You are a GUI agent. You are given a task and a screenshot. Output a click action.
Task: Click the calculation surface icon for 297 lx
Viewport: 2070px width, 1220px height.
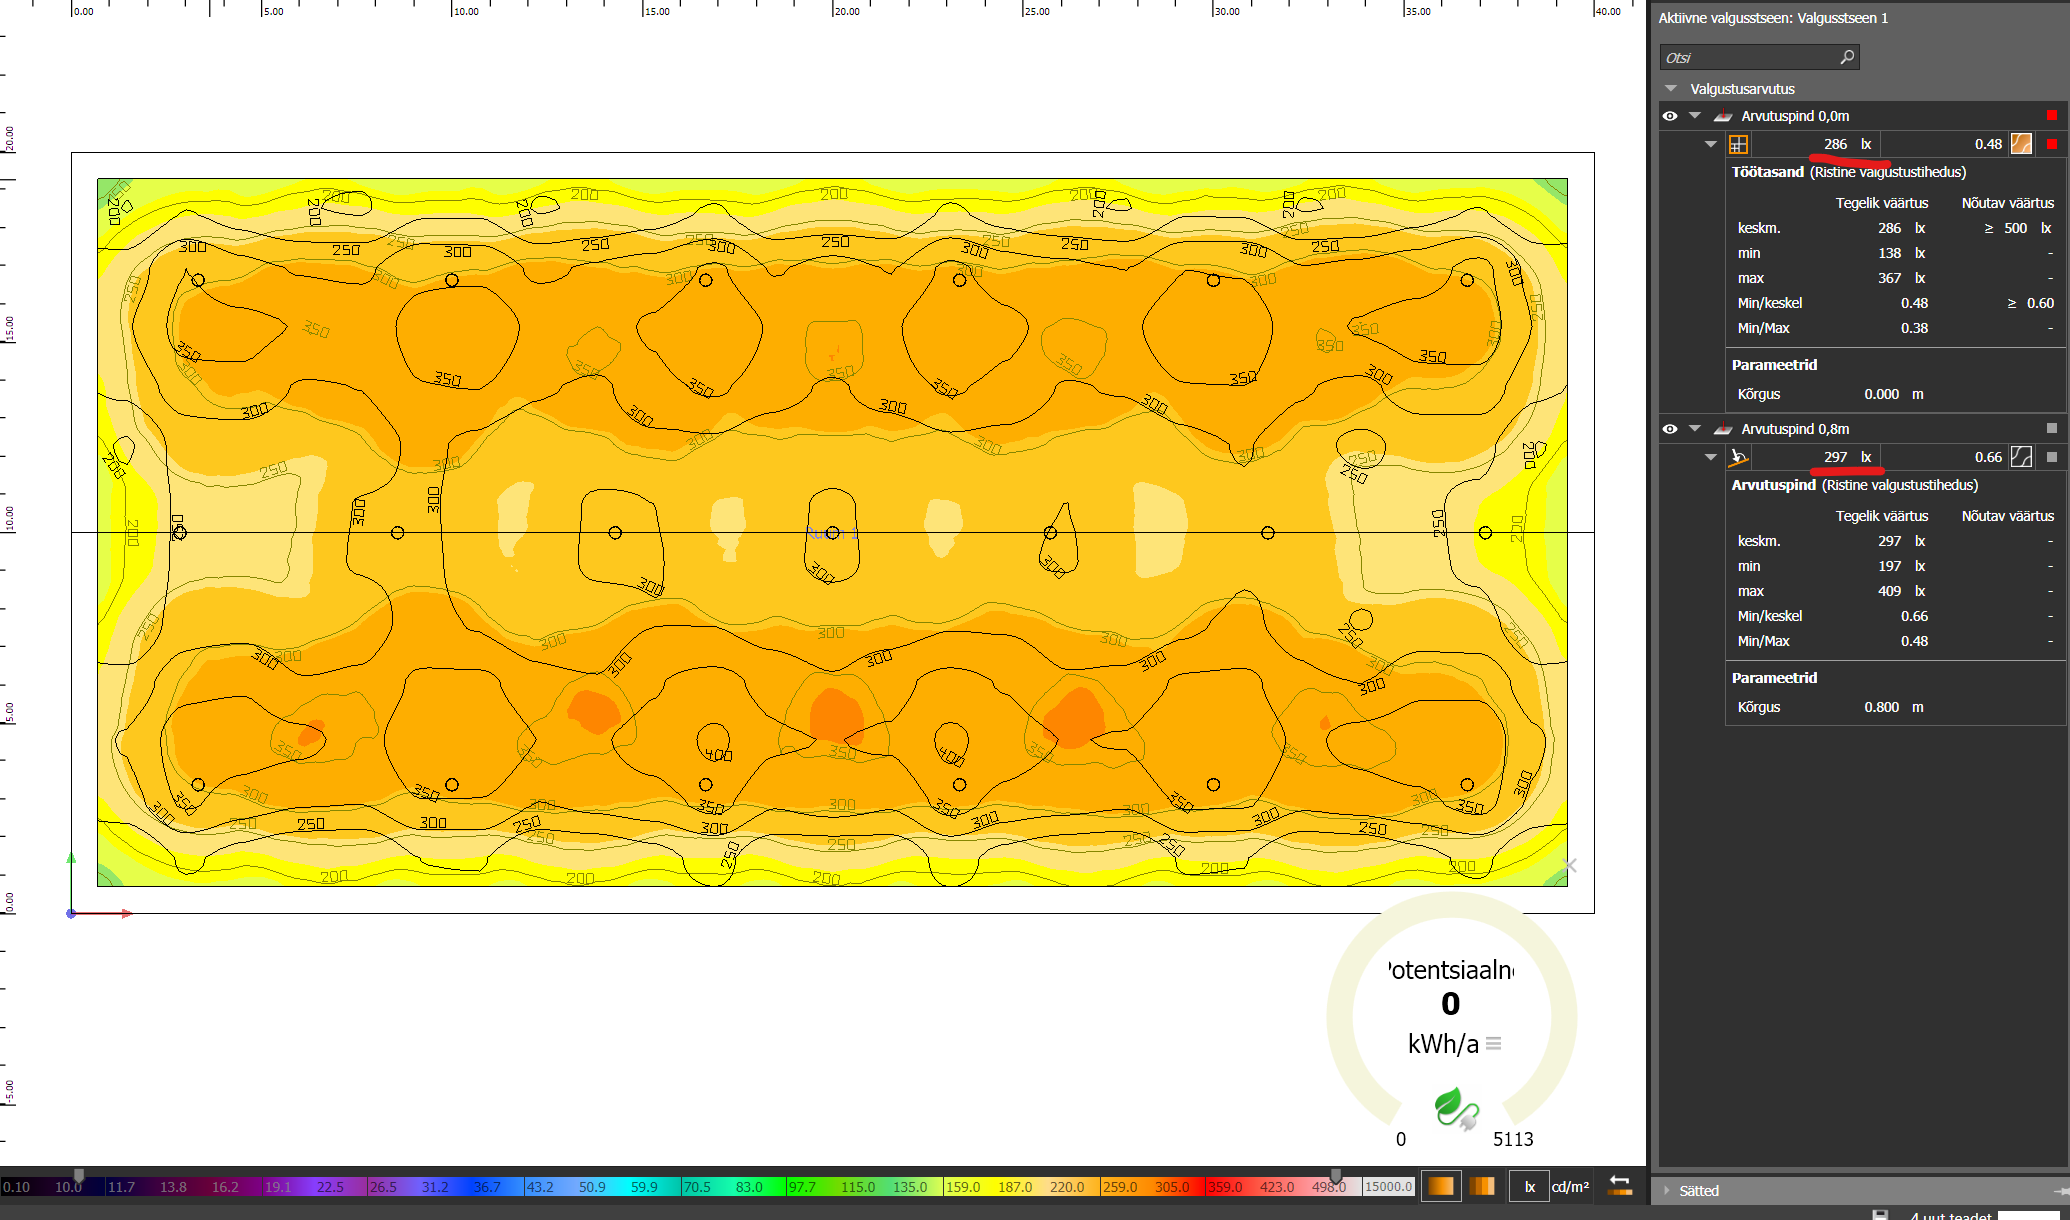click(x=1738, y=457)
